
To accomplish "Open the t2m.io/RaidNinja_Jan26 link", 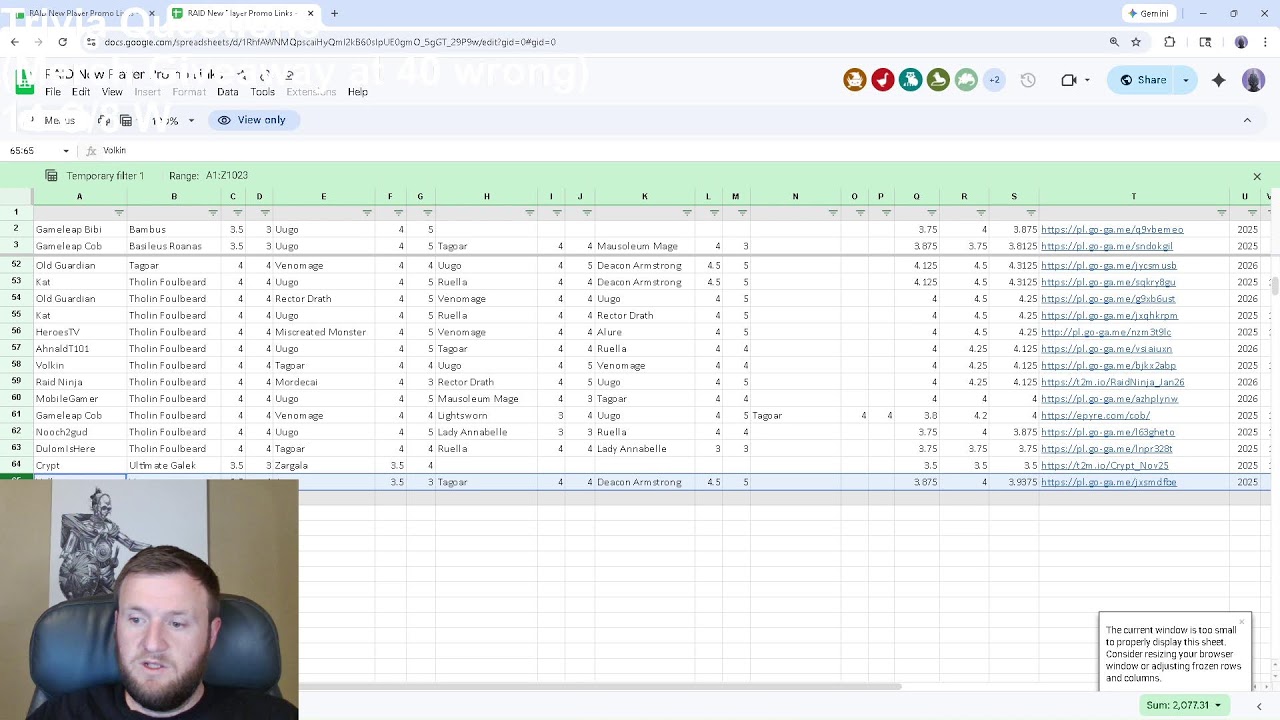I will pos(1113,382).
